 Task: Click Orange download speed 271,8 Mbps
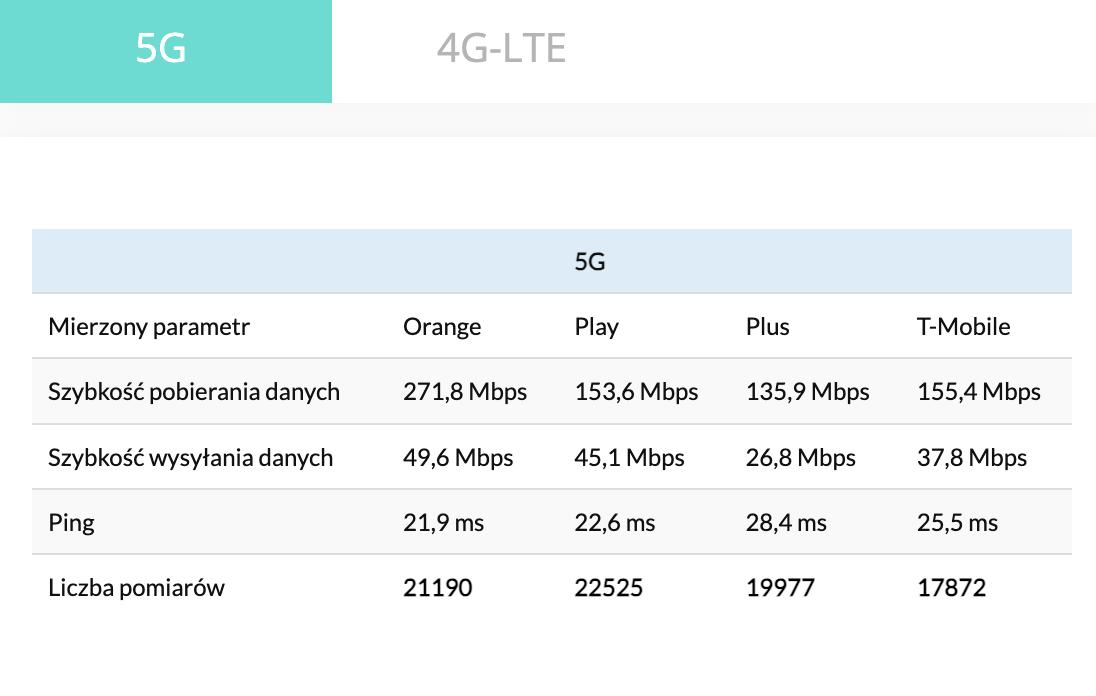[x=465, y=392]
